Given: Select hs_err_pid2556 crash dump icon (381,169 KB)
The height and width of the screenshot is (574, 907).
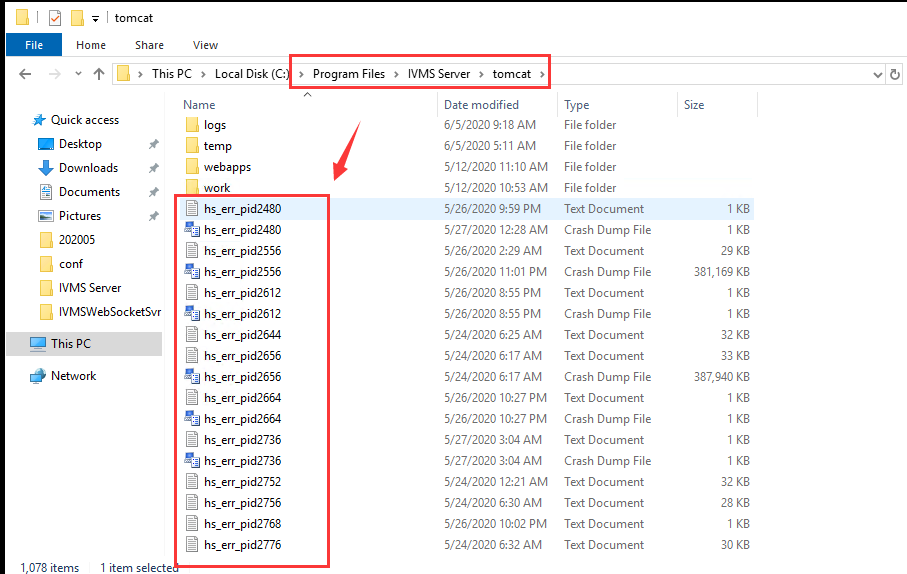Looking at the screenshot, I should click(192, 271).
